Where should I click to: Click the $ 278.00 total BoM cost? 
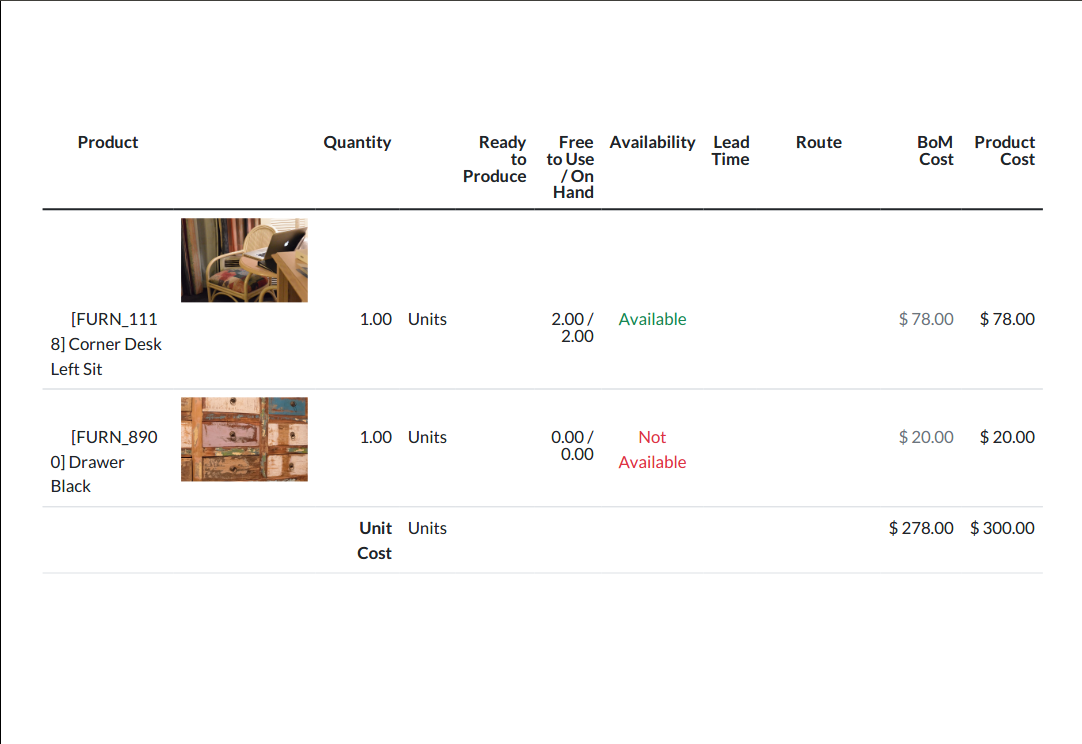coord(921,528)
